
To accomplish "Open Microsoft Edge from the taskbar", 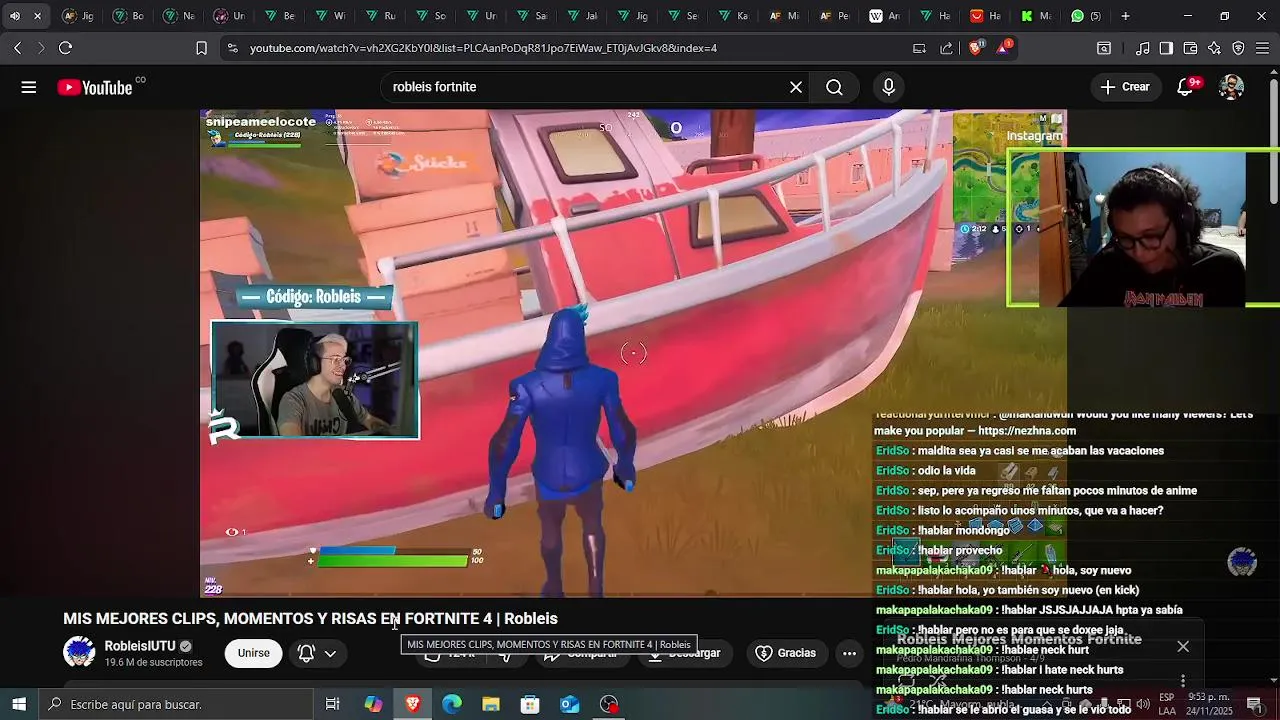I will (452, 704).
